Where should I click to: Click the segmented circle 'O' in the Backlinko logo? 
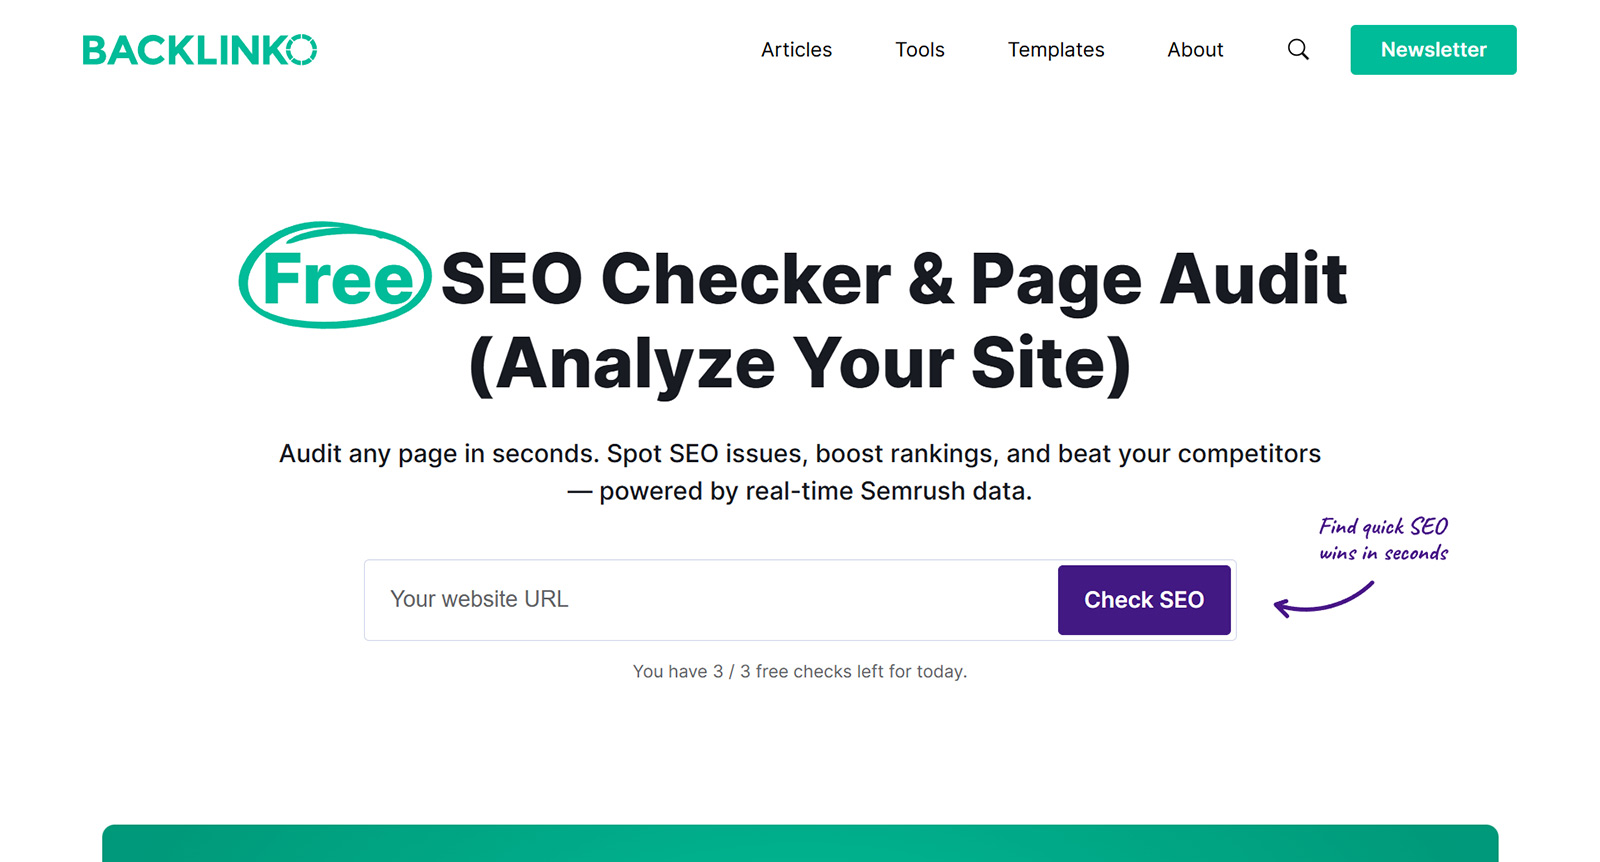[303, 49]
